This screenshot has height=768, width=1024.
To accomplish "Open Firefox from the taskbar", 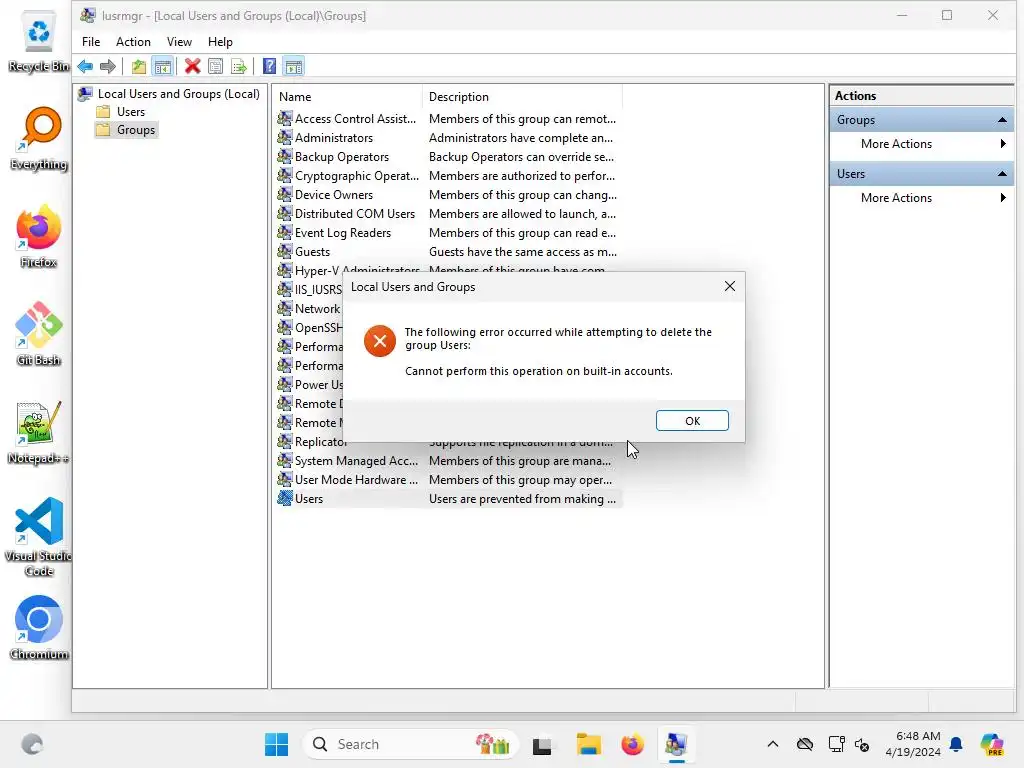I will tap(632, 744).
